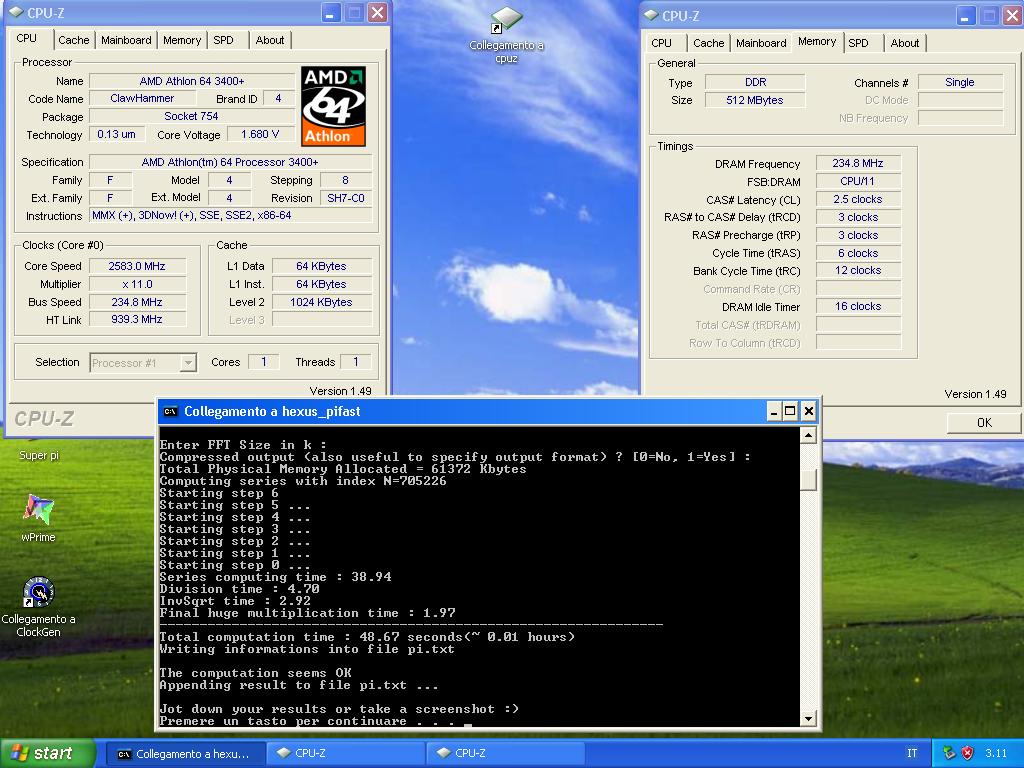1024x768 pixels.
Task: Click the Package value Socket 754
Action: [x=192, y=116]
